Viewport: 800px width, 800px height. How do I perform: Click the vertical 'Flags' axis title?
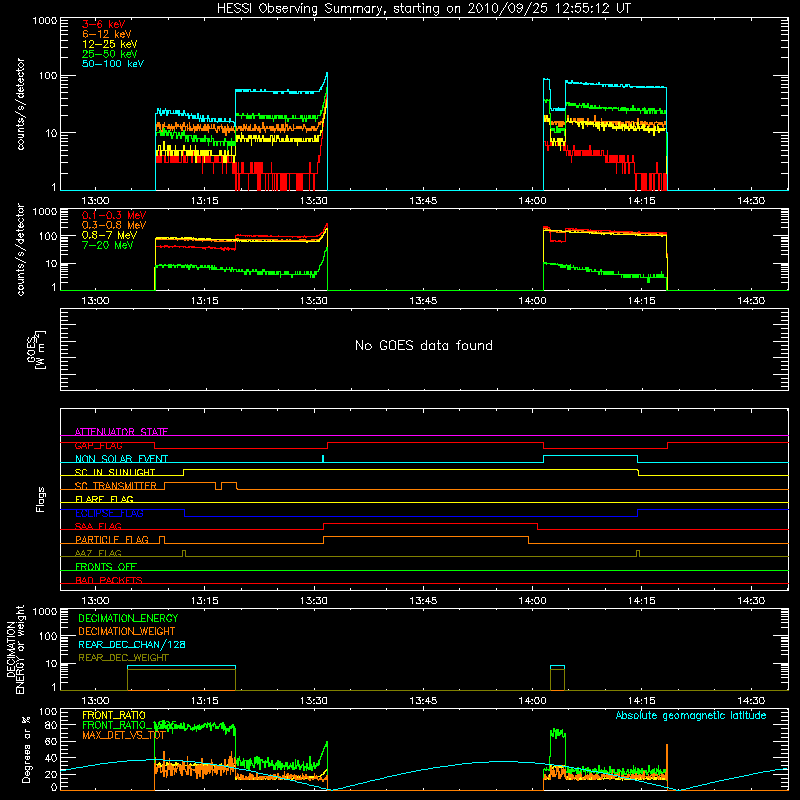tap(41, 499)
